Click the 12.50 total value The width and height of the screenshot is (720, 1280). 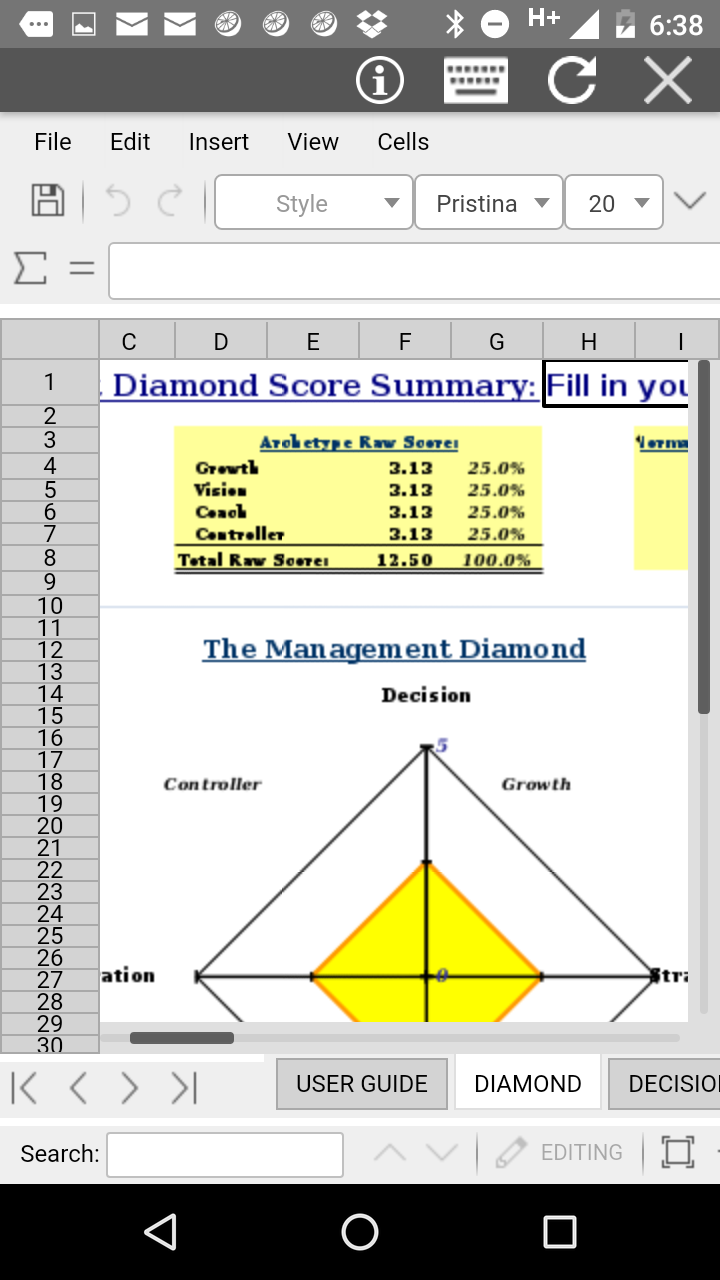404,560
